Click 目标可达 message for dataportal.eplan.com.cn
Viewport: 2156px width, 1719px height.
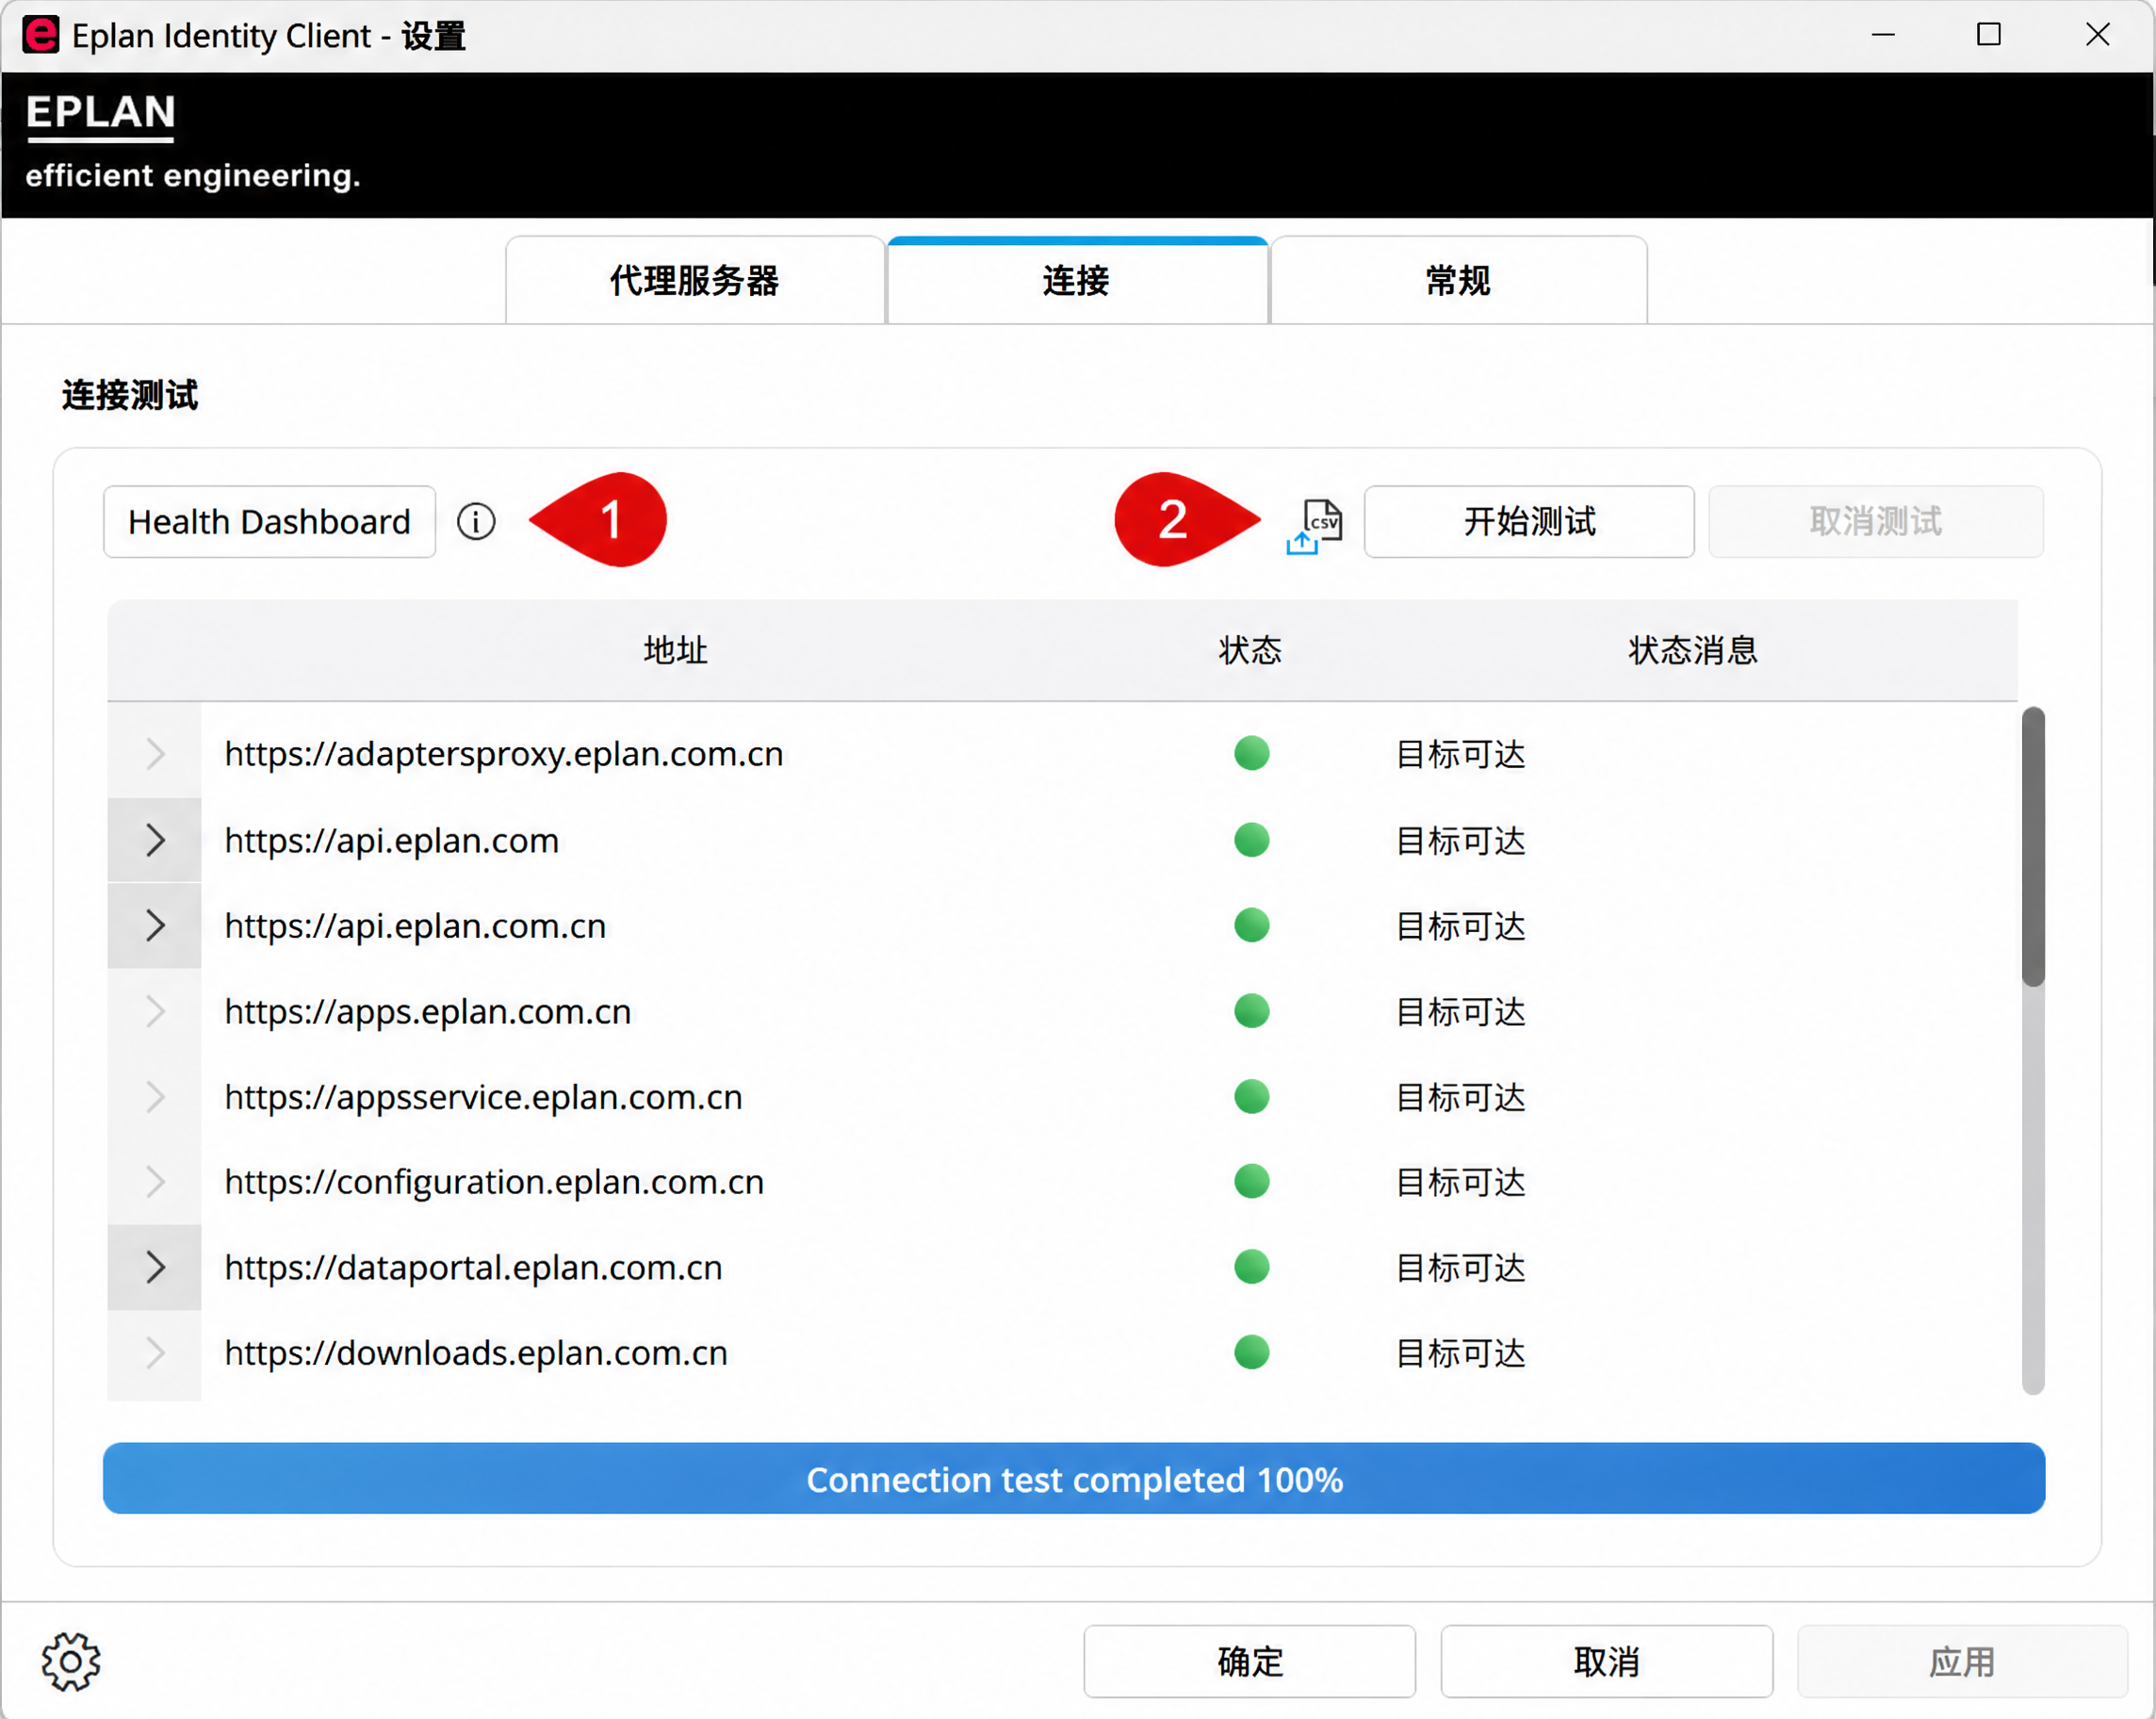click(x=1461, y=1268)
